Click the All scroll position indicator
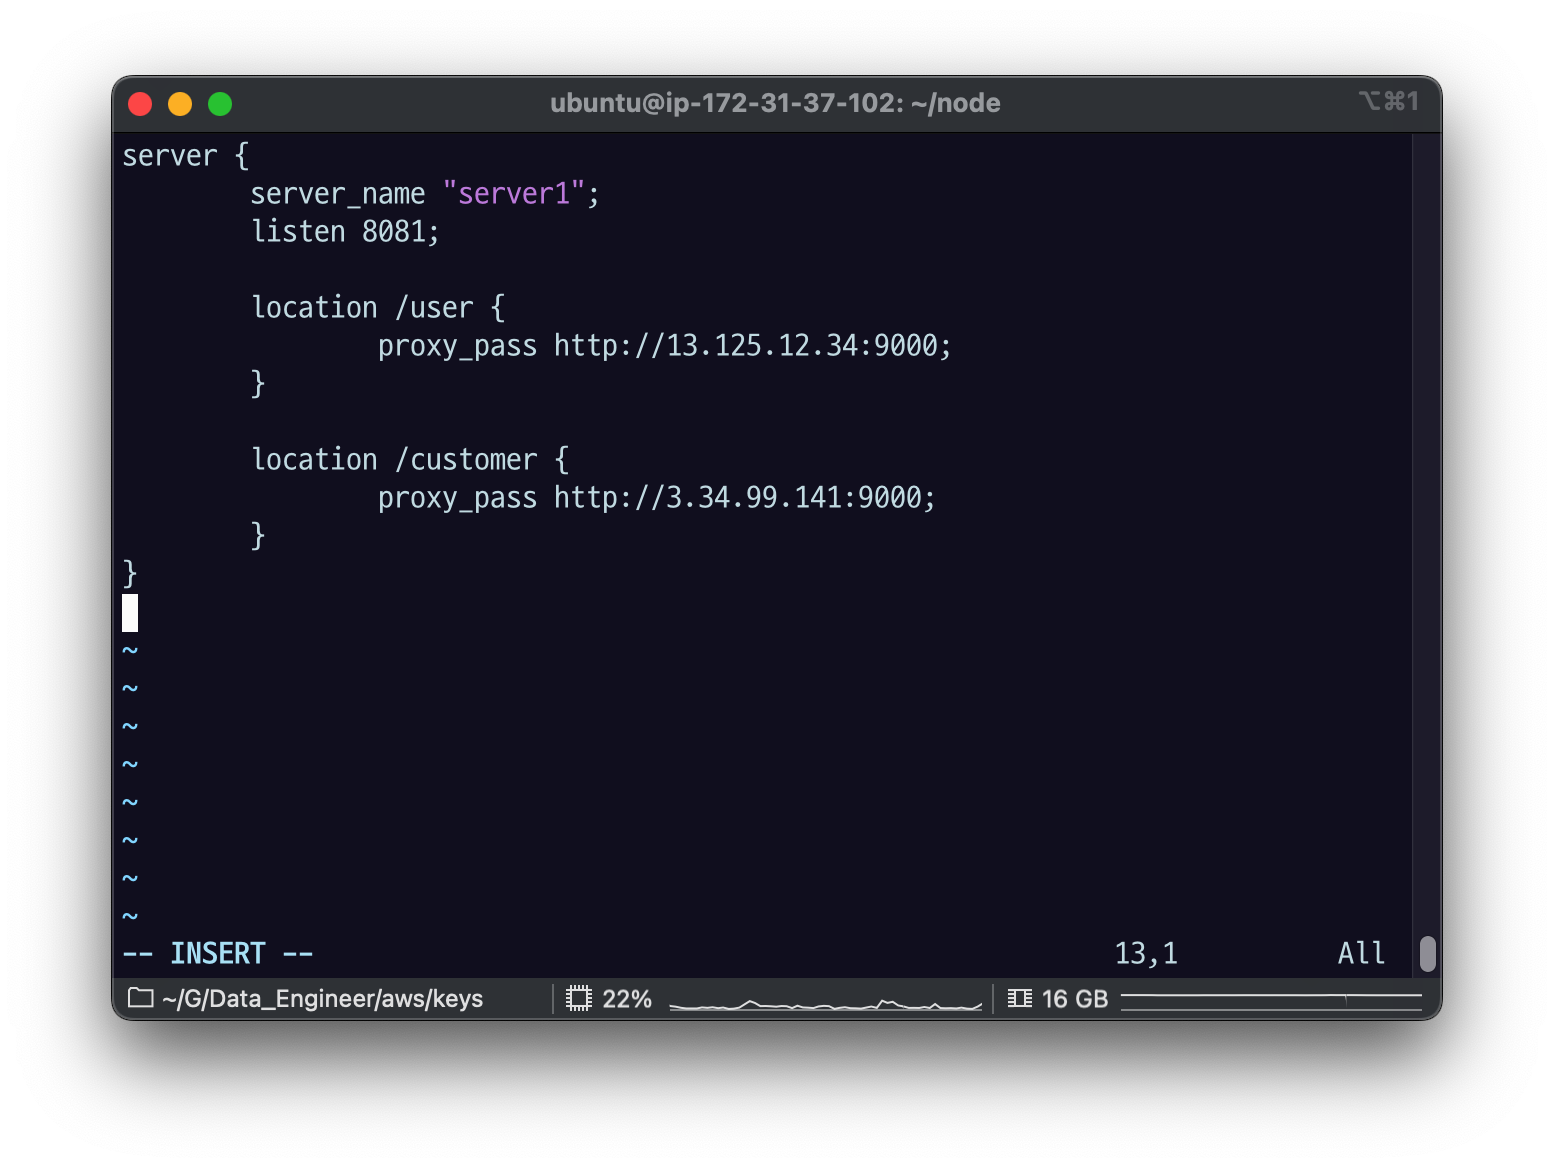This screenshot has height=1168, width=1554. point(1362,954)
